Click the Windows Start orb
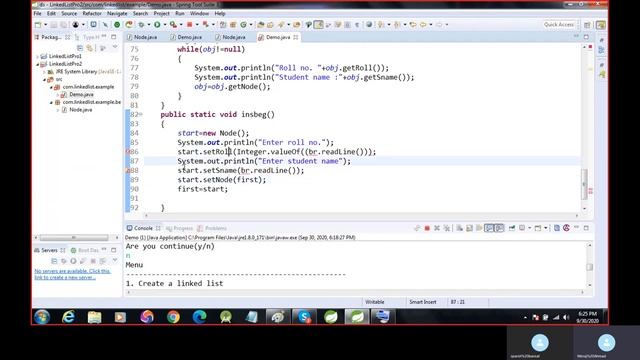The height and width of the screenshot is (360, 640). coord(42,317)
